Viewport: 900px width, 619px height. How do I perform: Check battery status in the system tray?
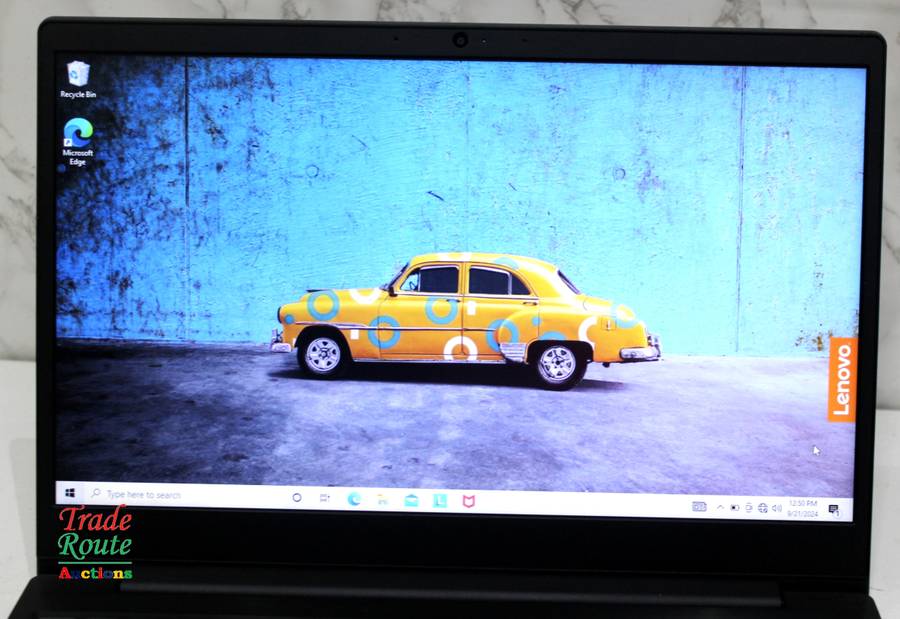[734, 508]
